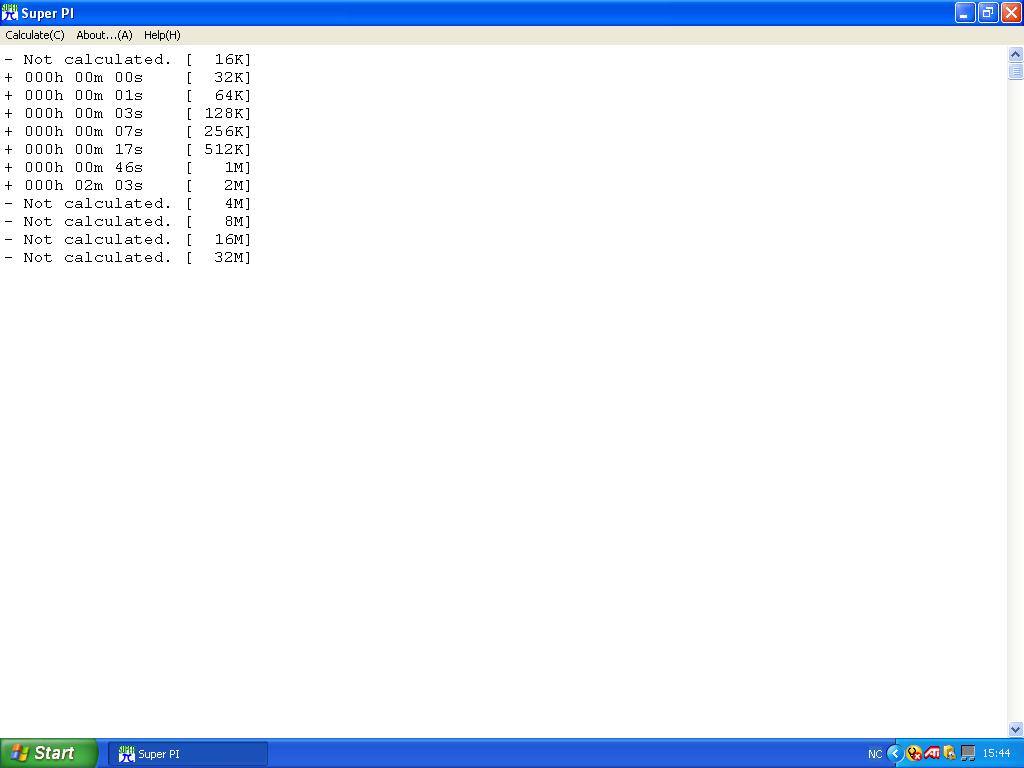Click the Start button

point(49,753)
